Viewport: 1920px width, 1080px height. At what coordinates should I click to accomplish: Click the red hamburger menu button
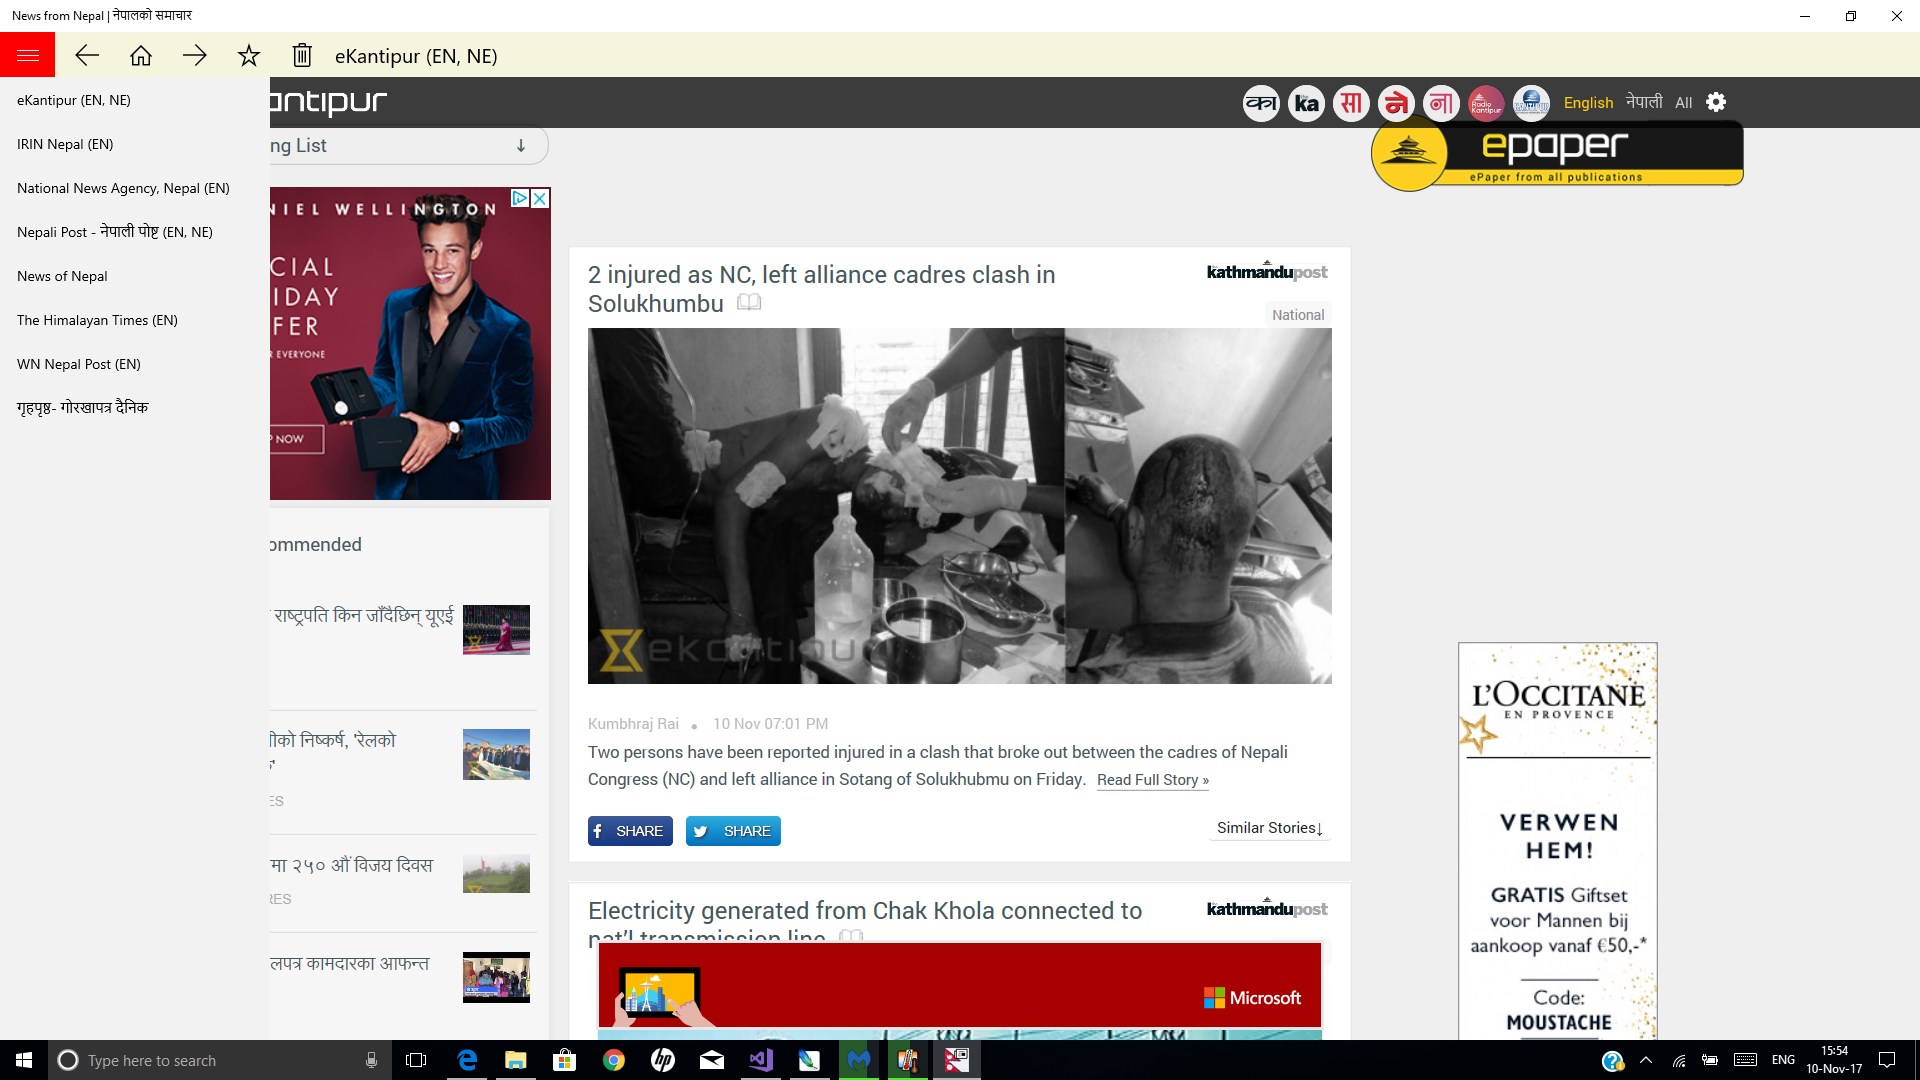coord(28,56)
